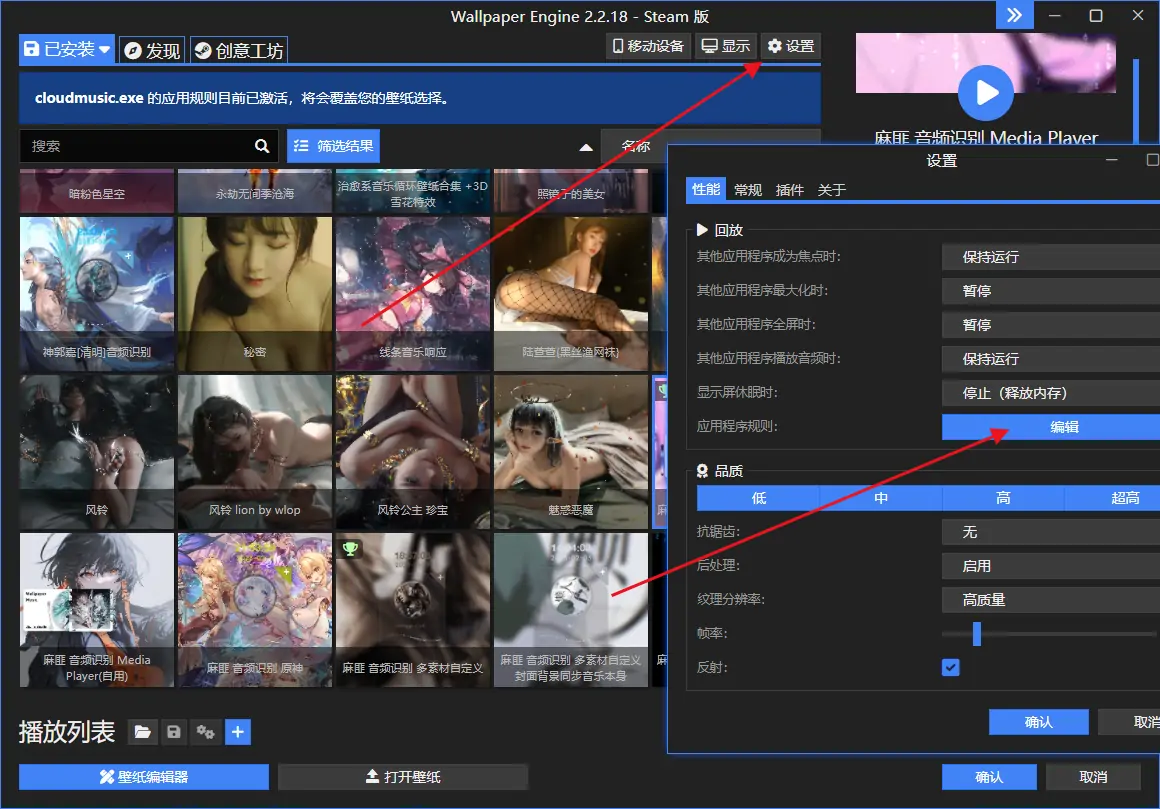This screenshot has height=809, width=1160.
Task: Click 编辑 button for application rules
Action: [x=1050, y=427]
